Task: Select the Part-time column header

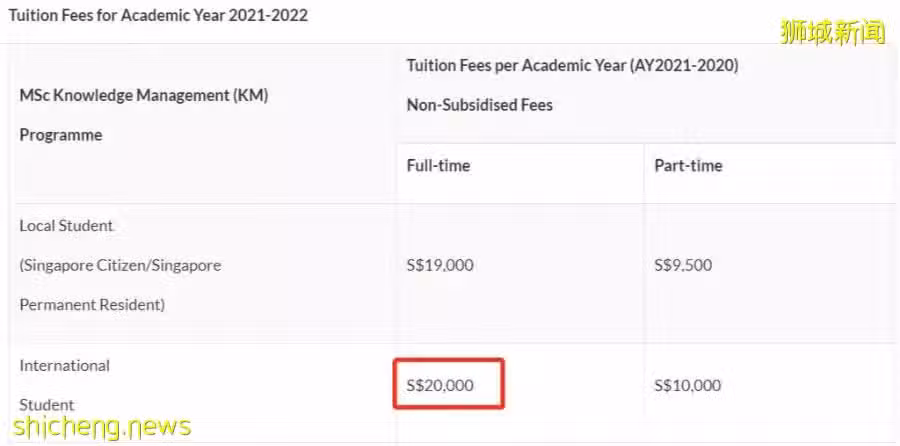Action: 688,166
